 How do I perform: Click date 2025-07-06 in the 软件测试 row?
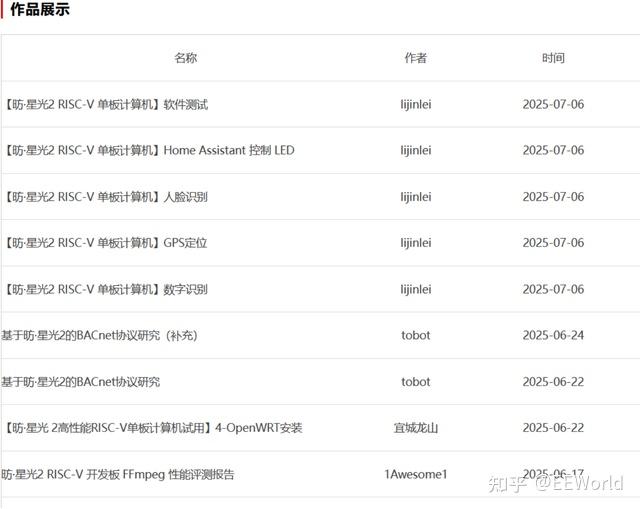tap(553, 104)
